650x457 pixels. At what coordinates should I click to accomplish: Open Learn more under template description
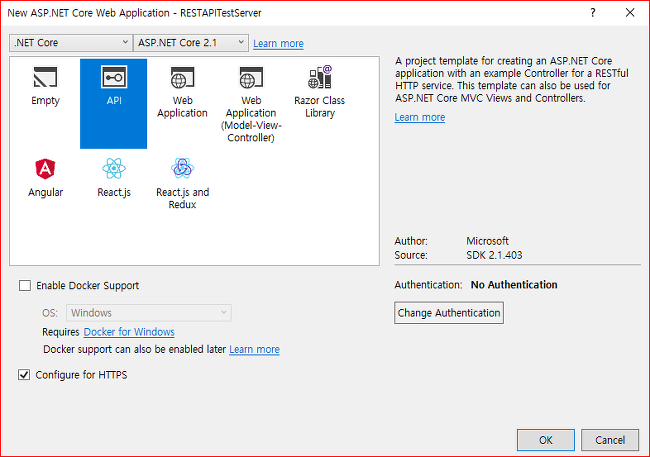(x=420, y=117)
